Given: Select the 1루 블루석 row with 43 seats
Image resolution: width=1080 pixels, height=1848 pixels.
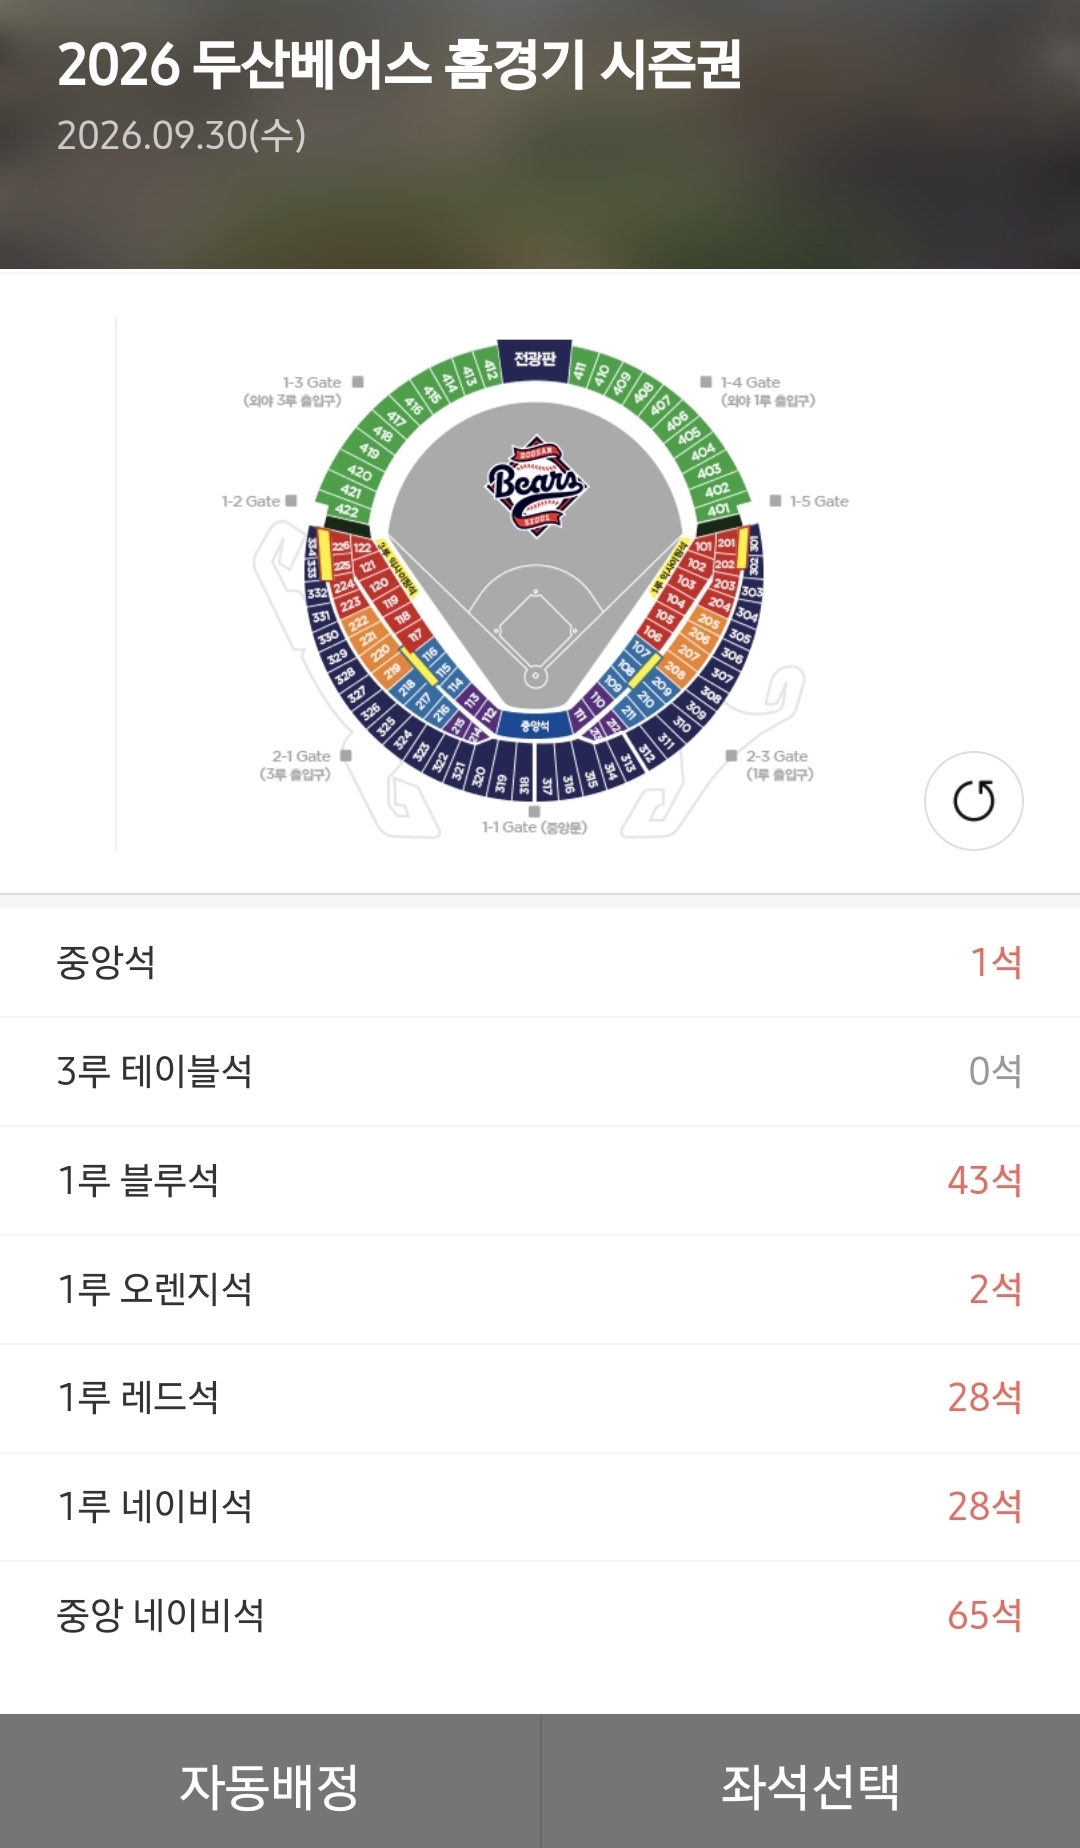Looking at the screenshot, I should [x=540, y=1181].
